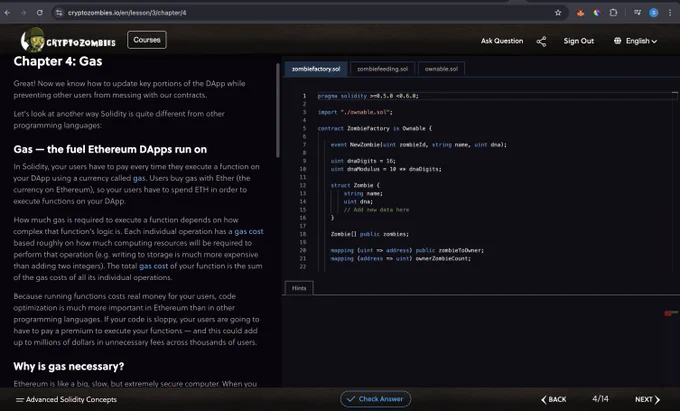Click the browser forward arrow

click(x=23, y=13)
